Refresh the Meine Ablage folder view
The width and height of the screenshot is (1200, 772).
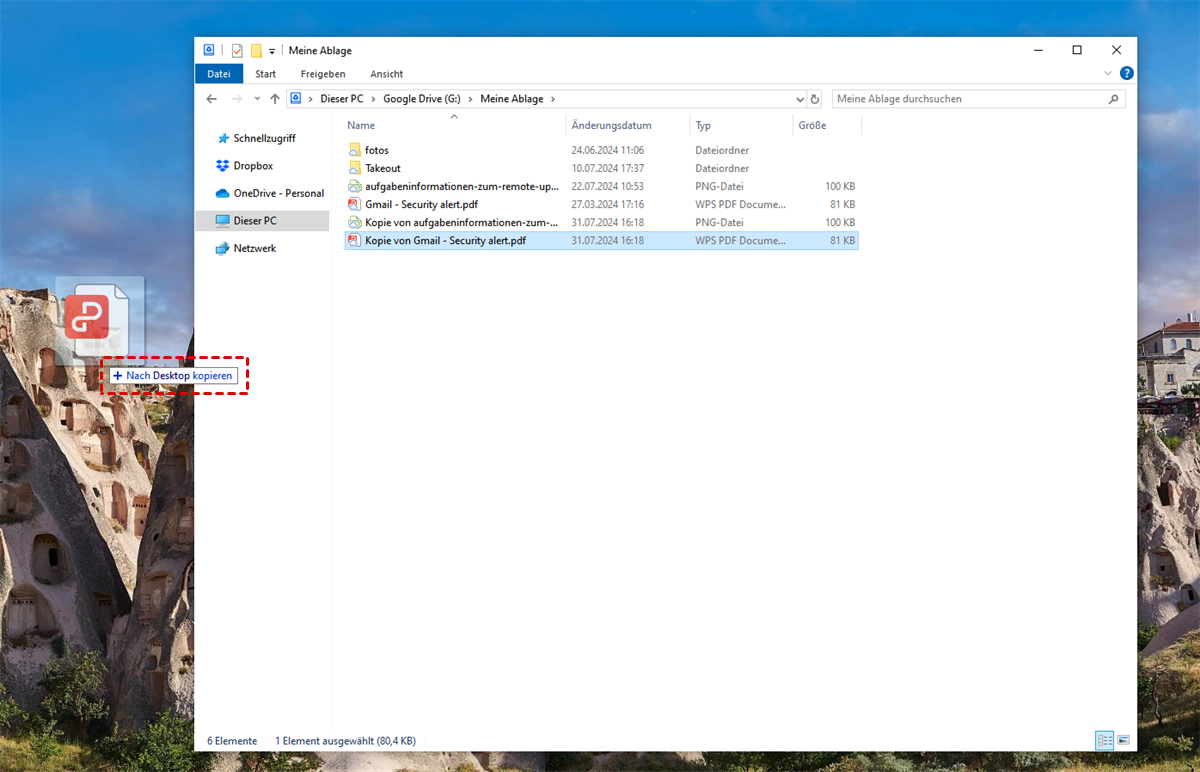[815, 99]
